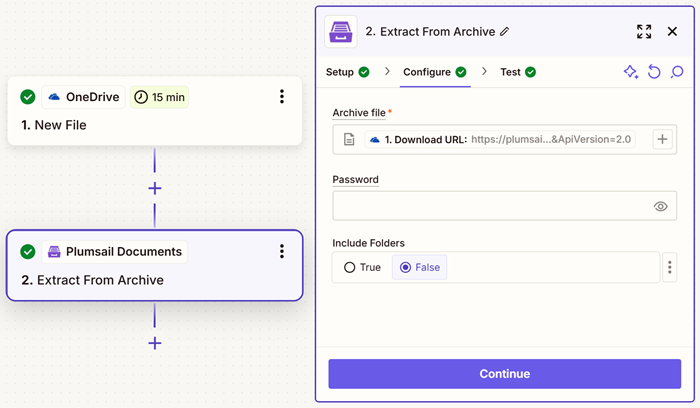Click the Continue button

[x=504, y=374]
